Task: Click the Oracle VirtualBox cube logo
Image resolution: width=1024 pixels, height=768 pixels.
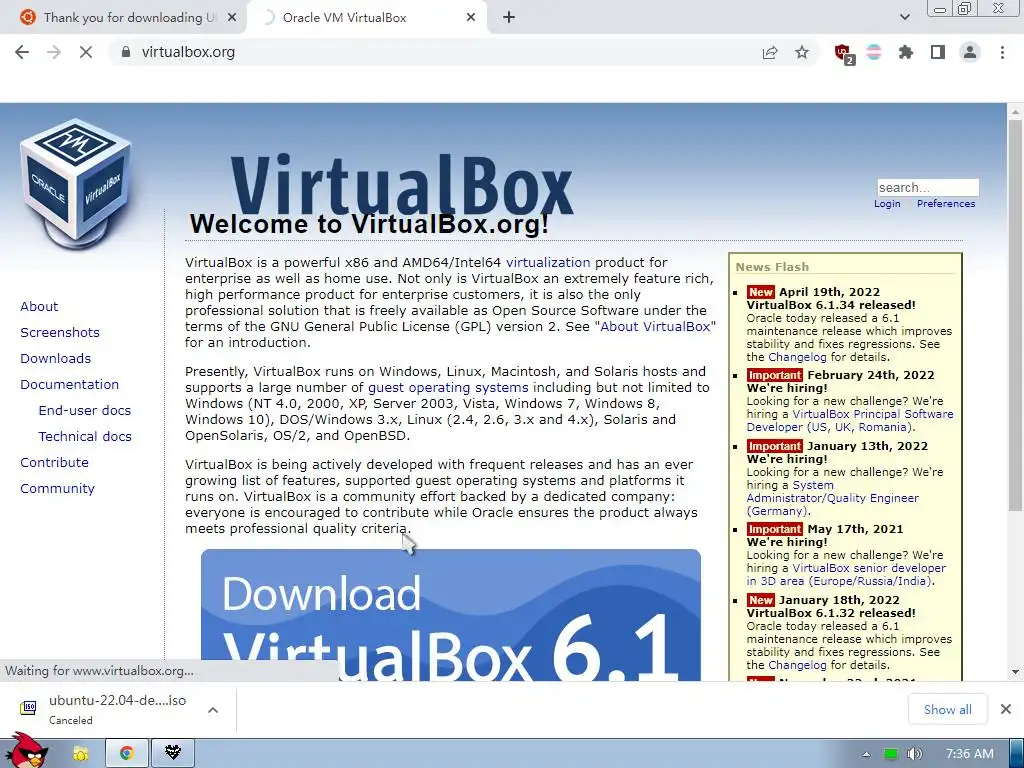Action: (x=76, y=184)
